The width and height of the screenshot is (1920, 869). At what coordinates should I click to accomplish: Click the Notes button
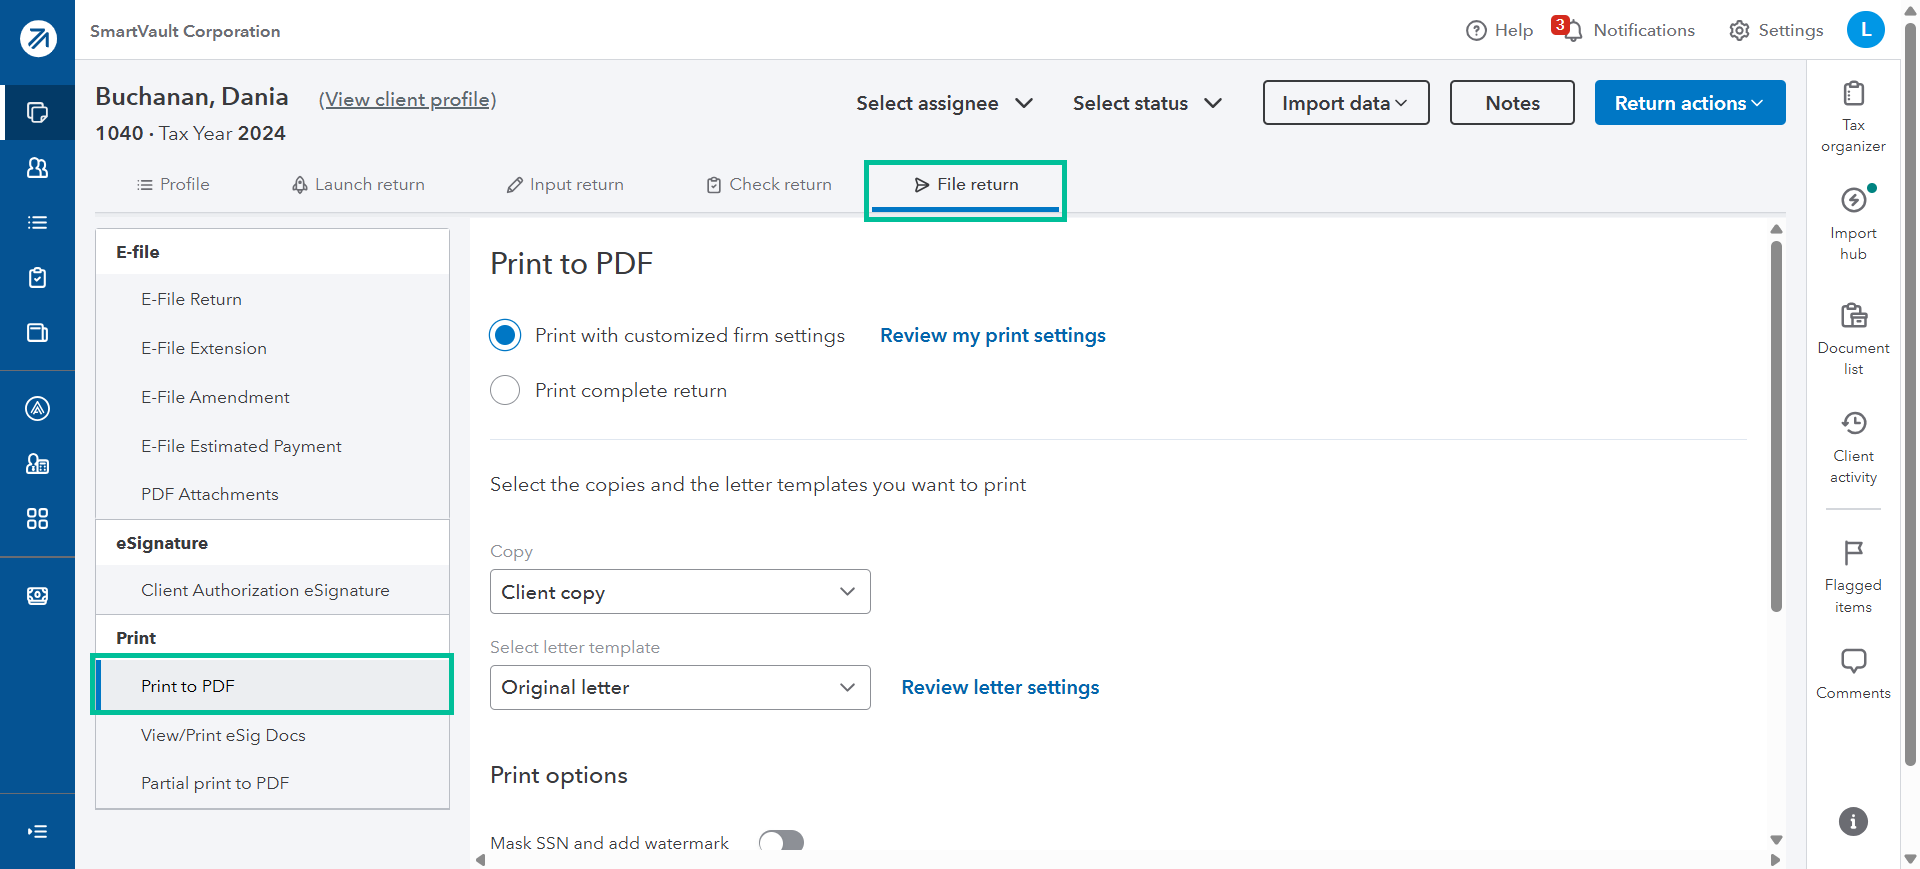coord(1512,103)
